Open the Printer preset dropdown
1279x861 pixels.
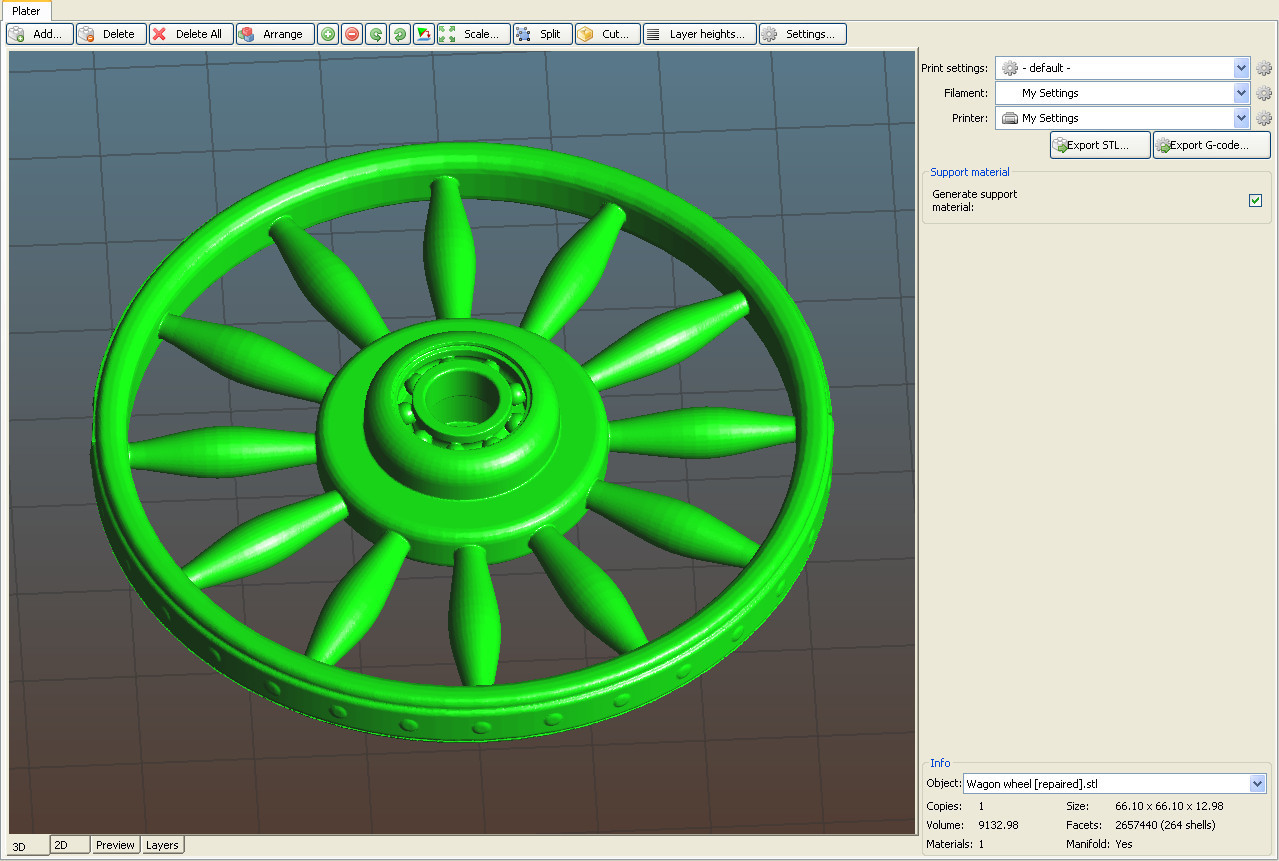coord(1241,118)
